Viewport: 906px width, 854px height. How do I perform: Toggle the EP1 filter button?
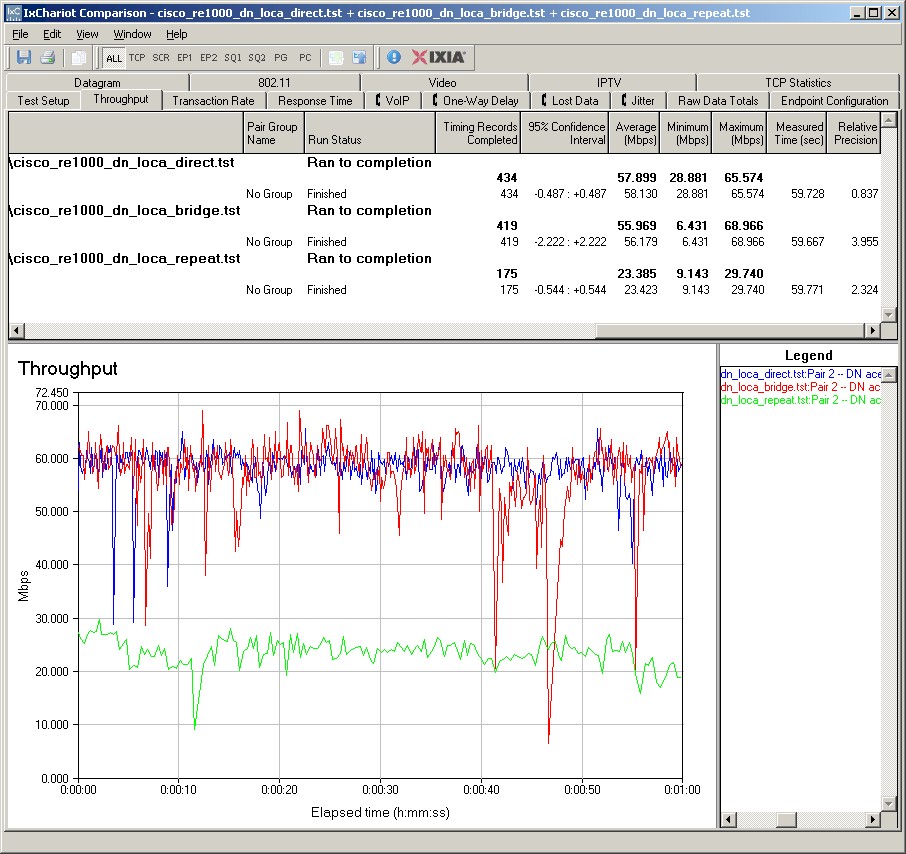tap(184, 58)
